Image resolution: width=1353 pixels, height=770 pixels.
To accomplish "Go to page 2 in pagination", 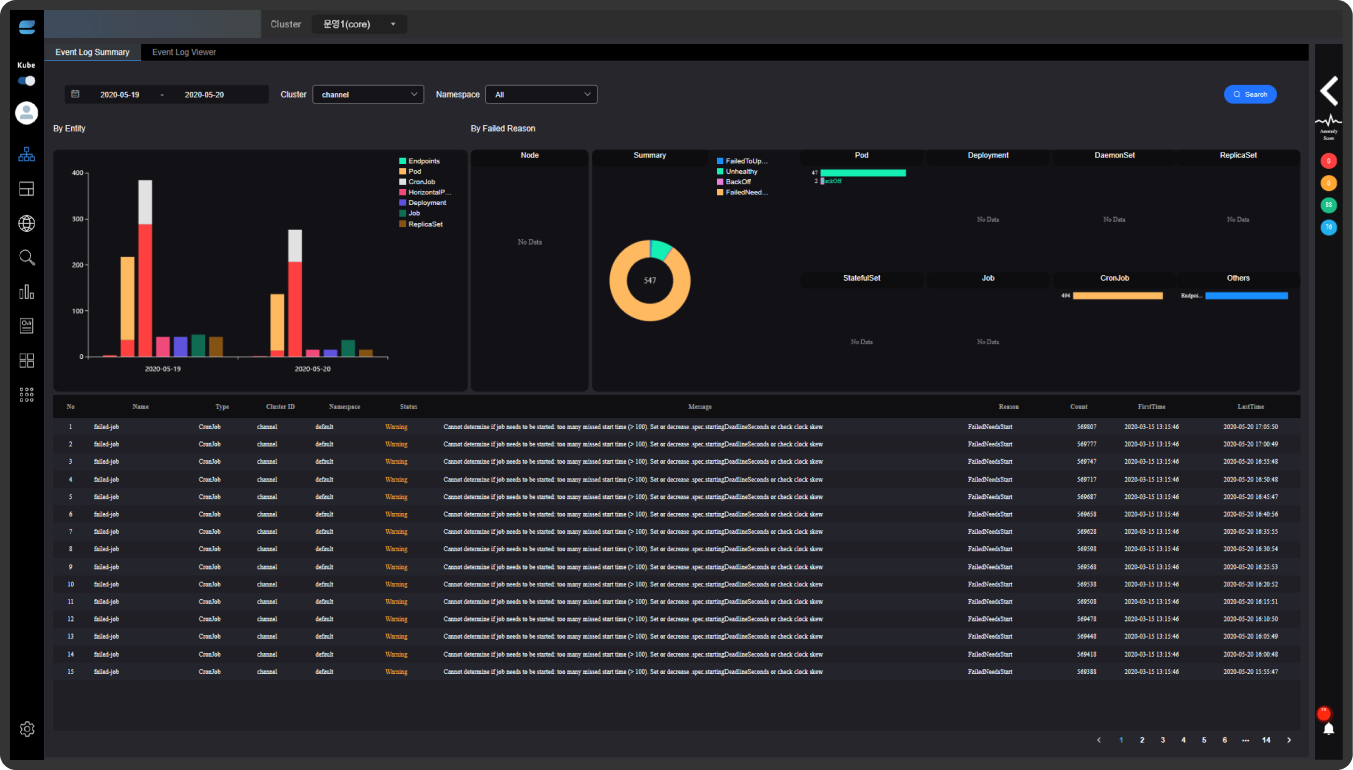I will [1142, 740].
